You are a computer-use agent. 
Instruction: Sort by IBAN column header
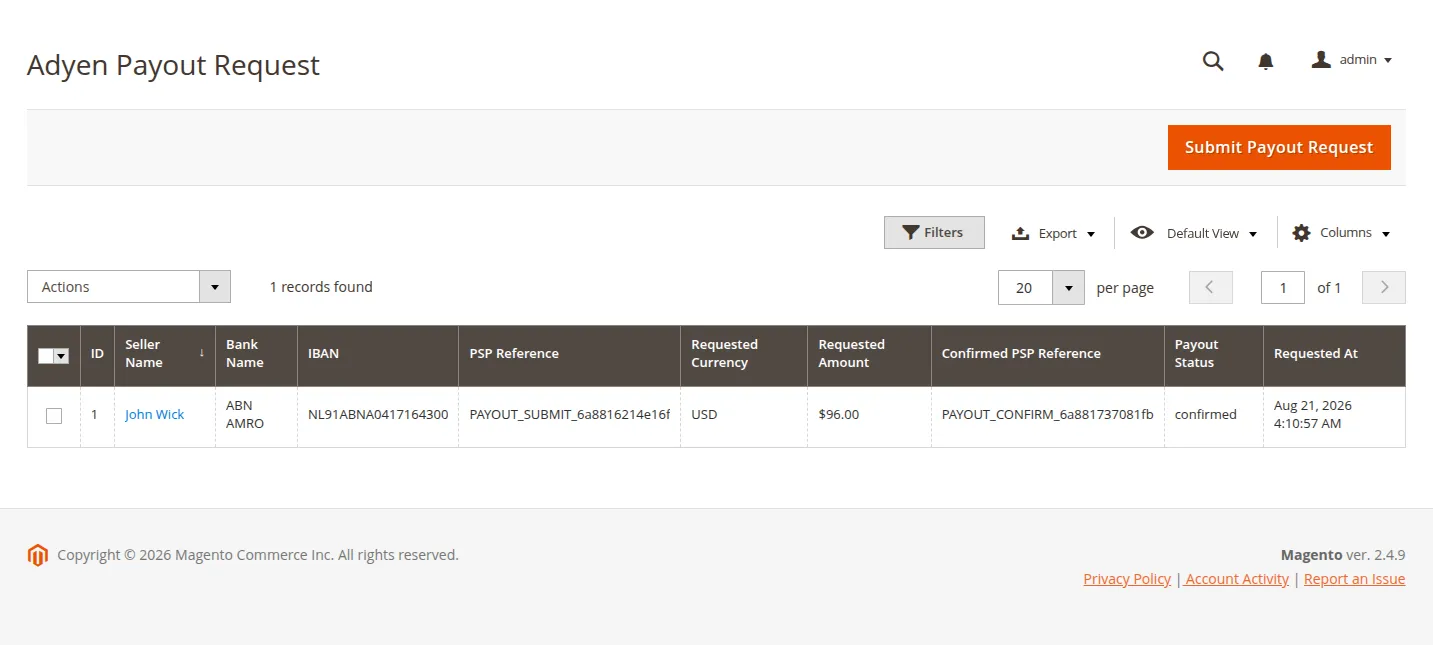pyautogui.click(x=378, y=354)
